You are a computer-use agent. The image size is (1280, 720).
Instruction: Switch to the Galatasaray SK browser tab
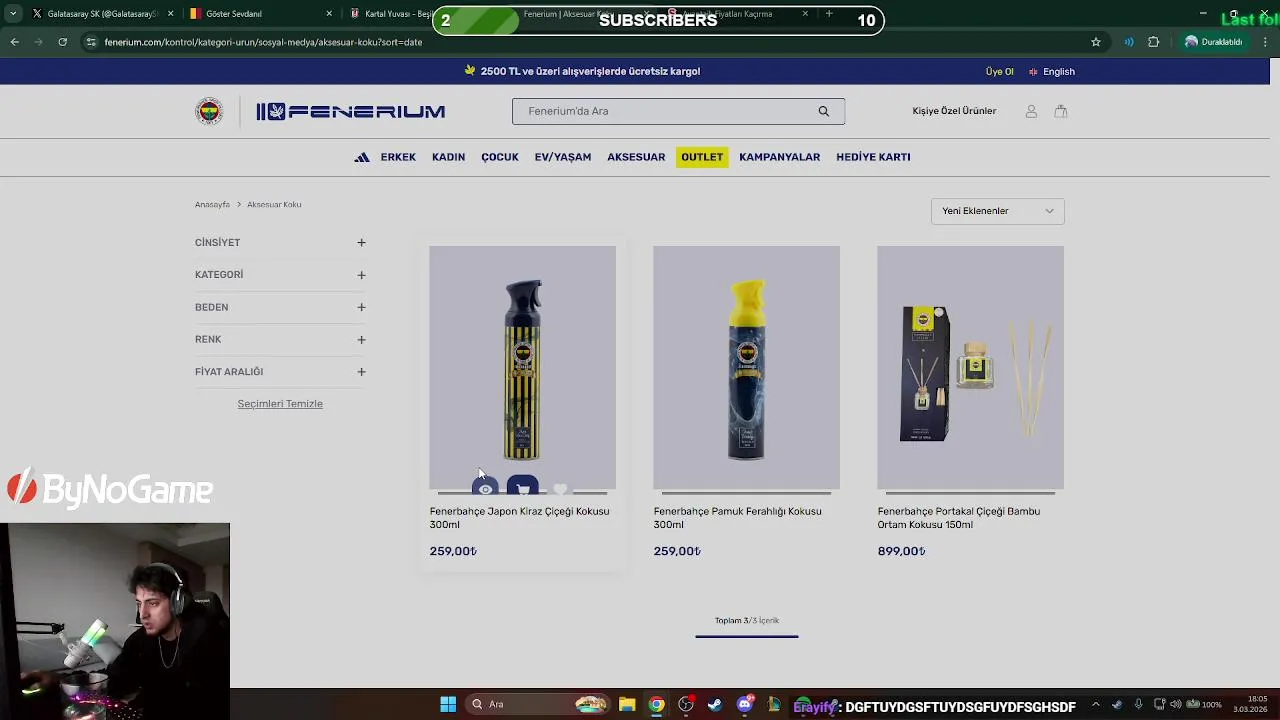pos(102,14)
